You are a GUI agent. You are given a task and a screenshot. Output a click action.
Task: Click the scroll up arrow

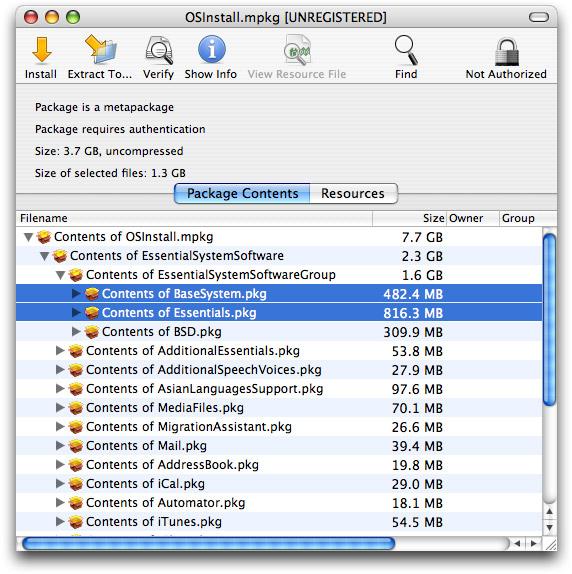549,512
